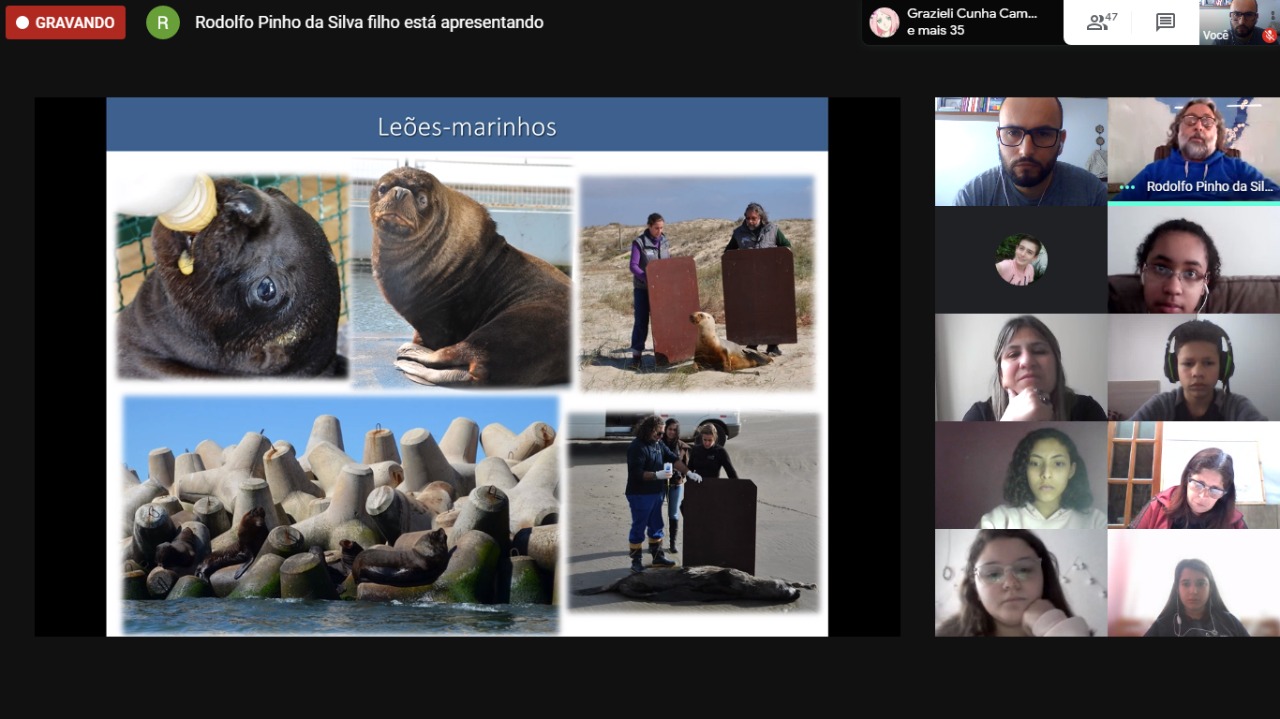Screen dimensions: 1280x719
Task: Click the green 'R' presenter avatar
Action: [163, 22]
